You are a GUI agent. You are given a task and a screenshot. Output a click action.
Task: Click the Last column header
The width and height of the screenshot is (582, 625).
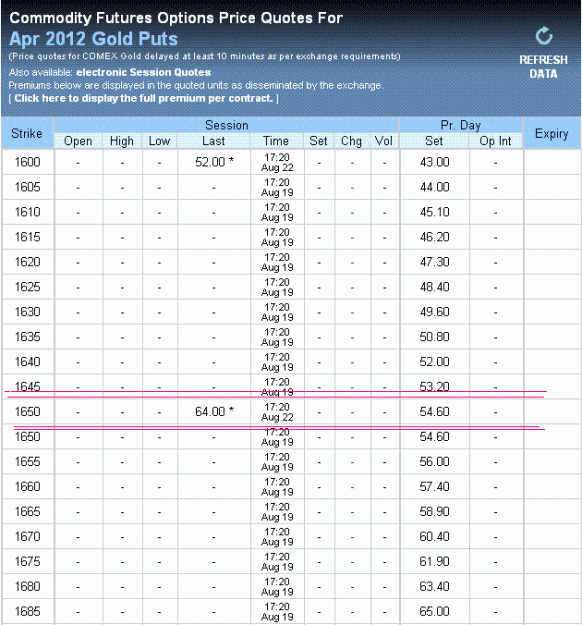[x=214, y=141]
